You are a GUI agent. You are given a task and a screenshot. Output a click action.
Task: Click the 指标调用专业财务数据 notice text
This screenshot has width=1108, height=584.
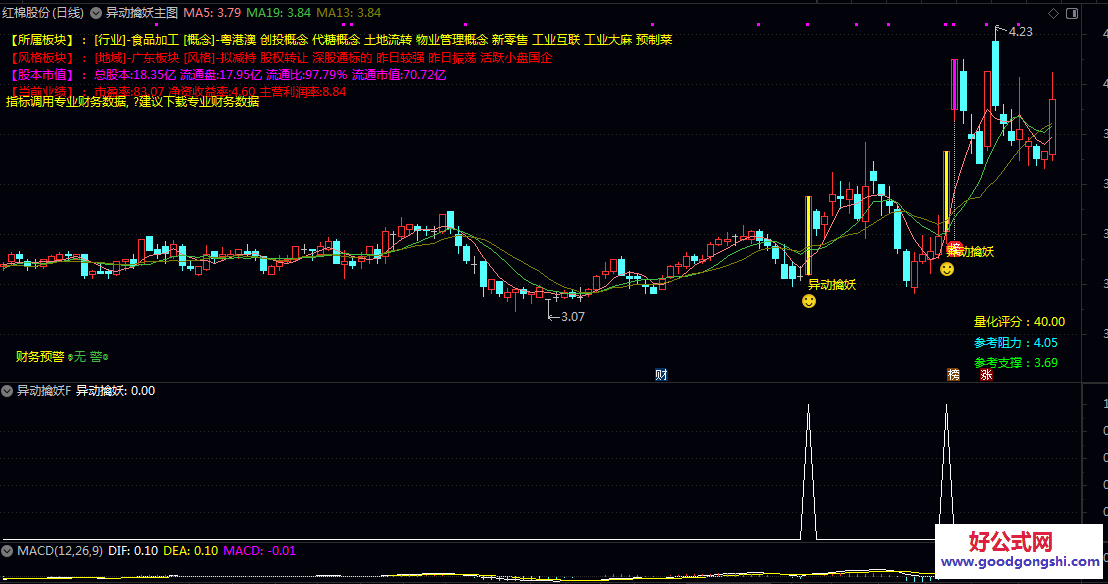(x=133, y=102)
